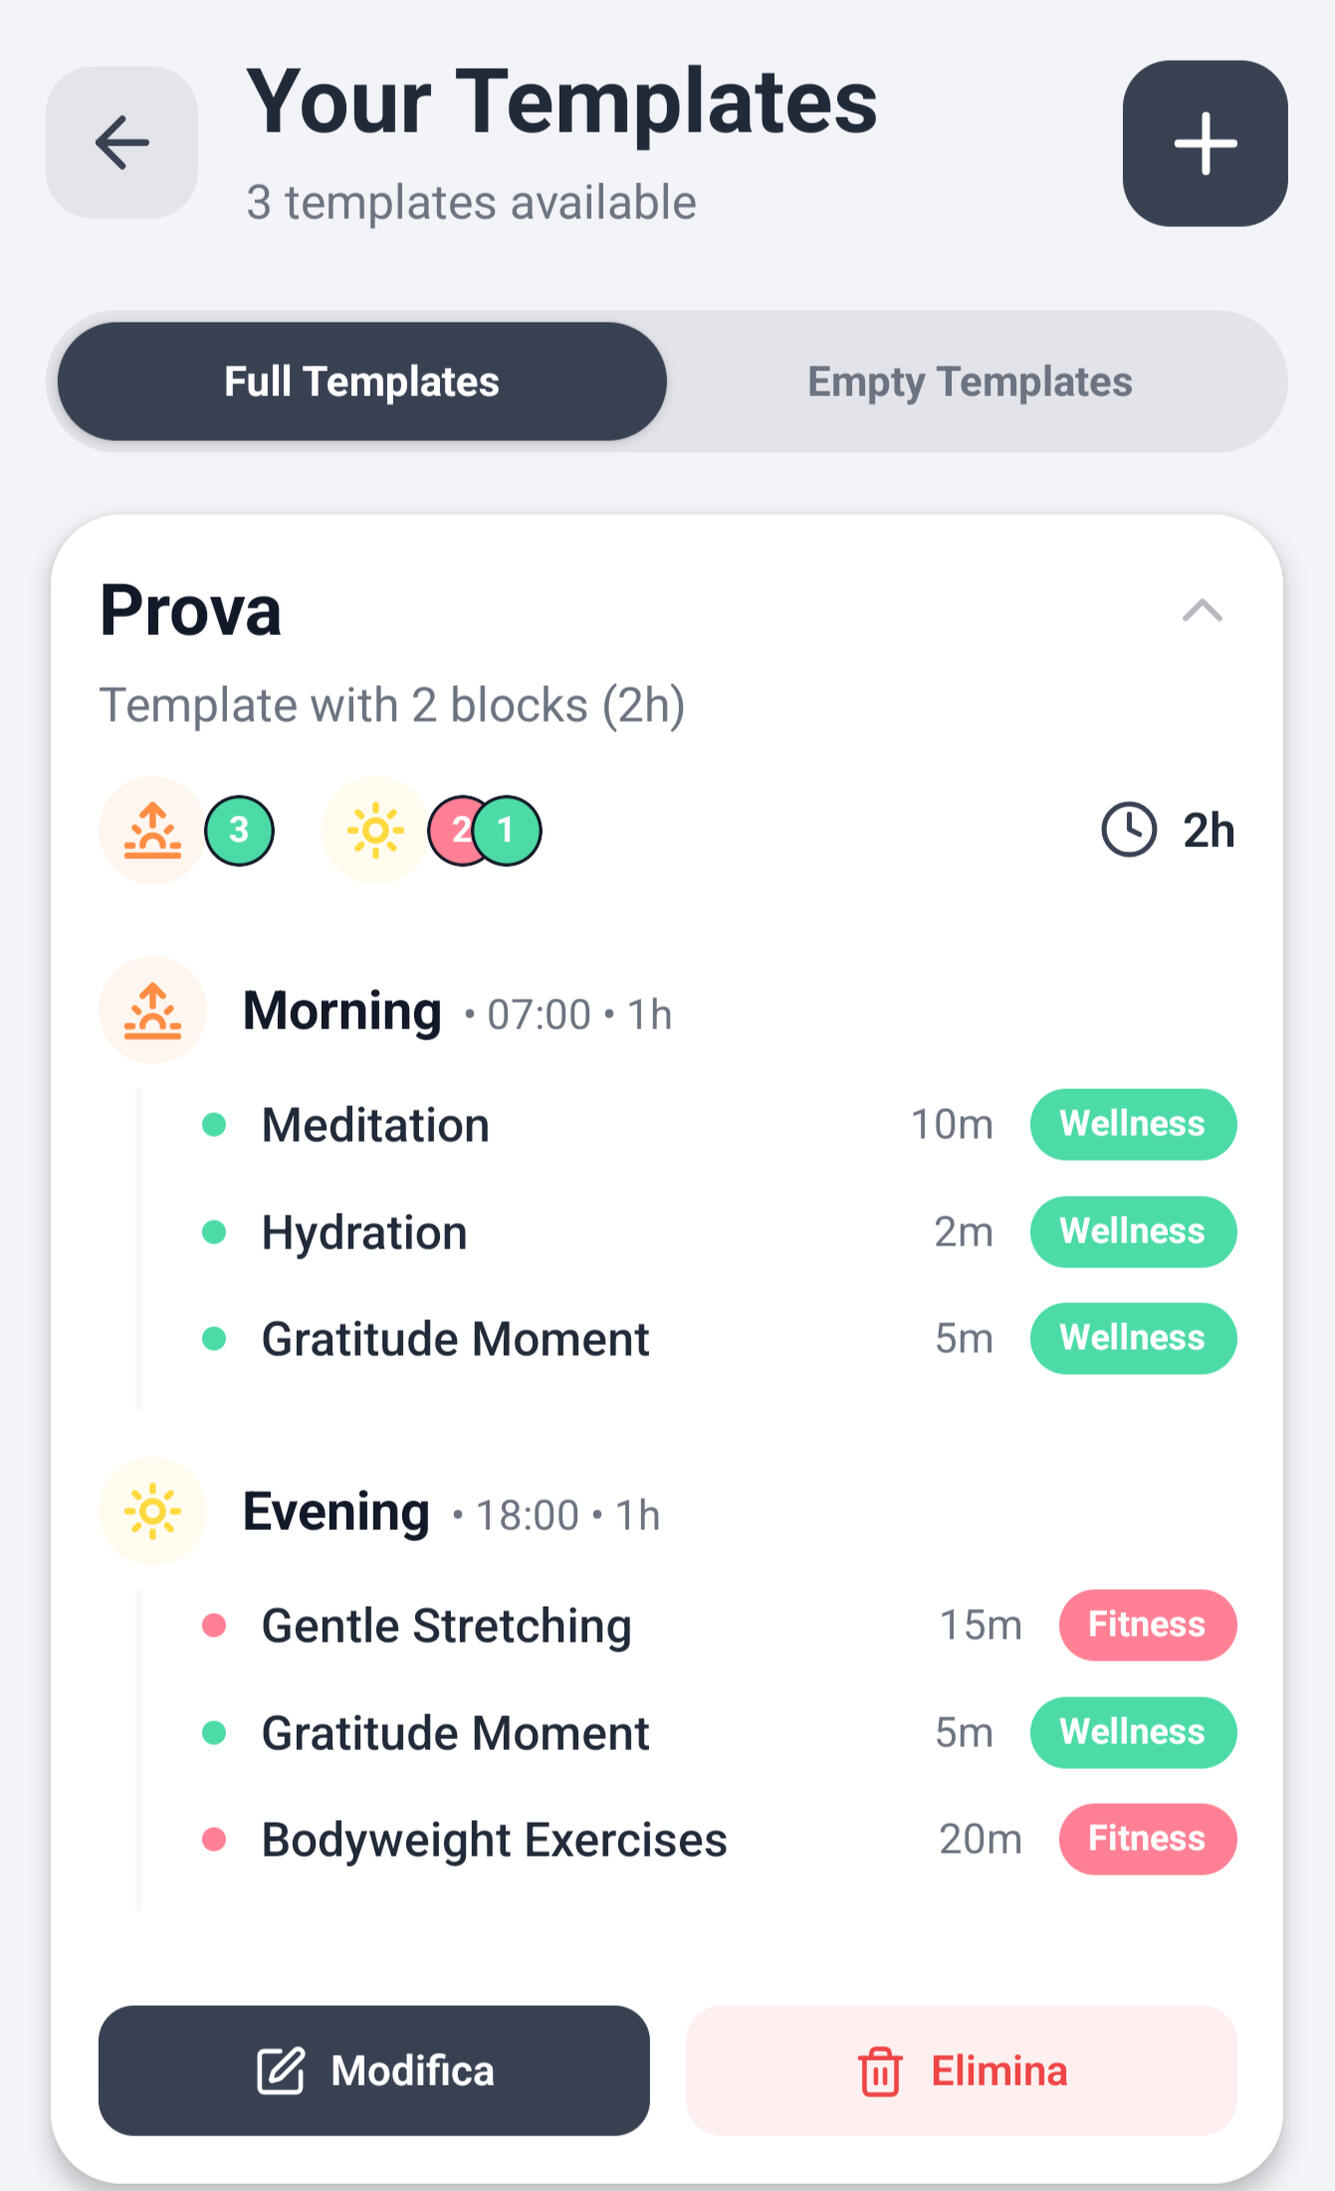
Task: Click the Fitness tag beside Gentle Stretching
Action: 1146,1625
